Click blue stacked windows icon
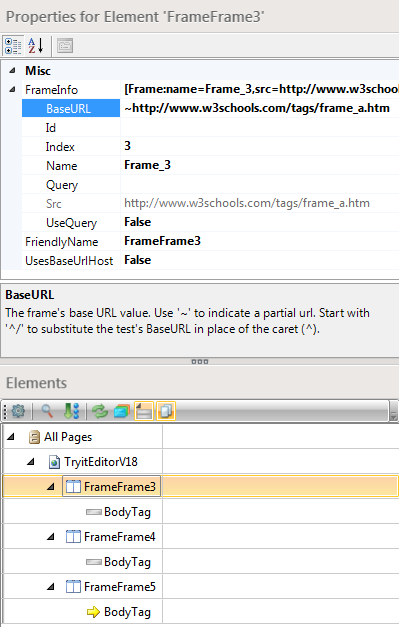 click(122, 411)
